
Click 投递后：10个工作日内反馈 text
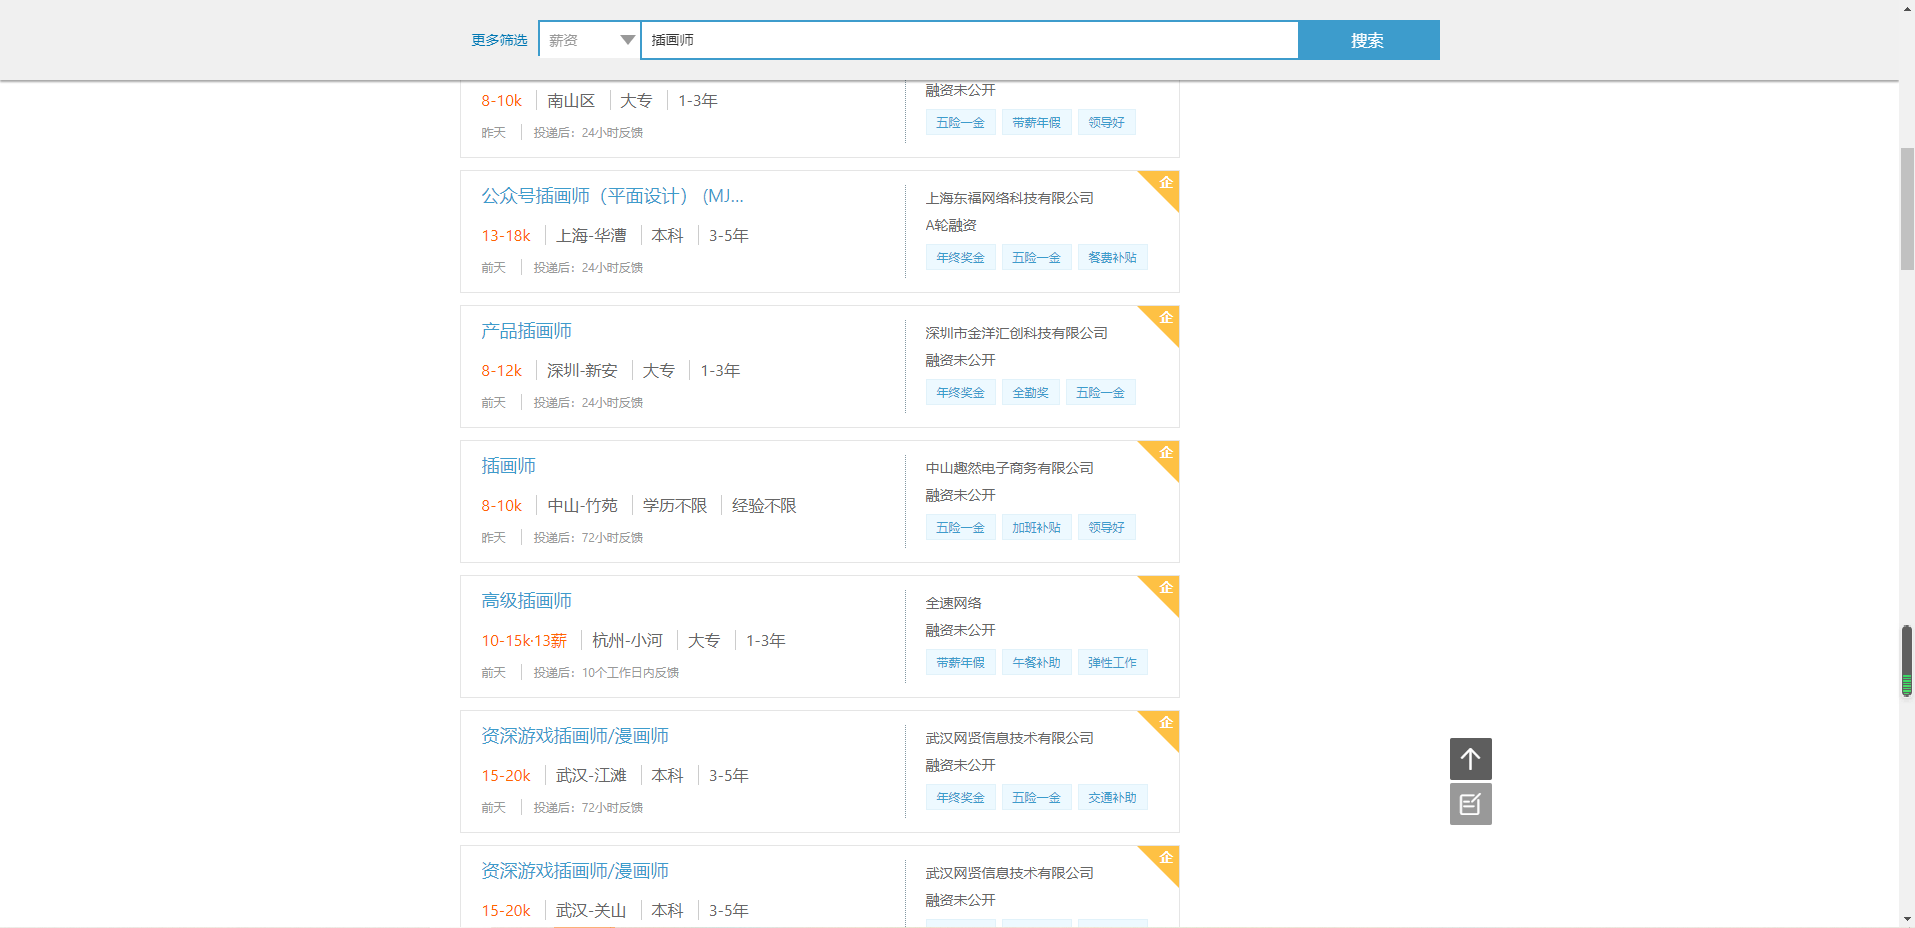[x=606, y=673]
